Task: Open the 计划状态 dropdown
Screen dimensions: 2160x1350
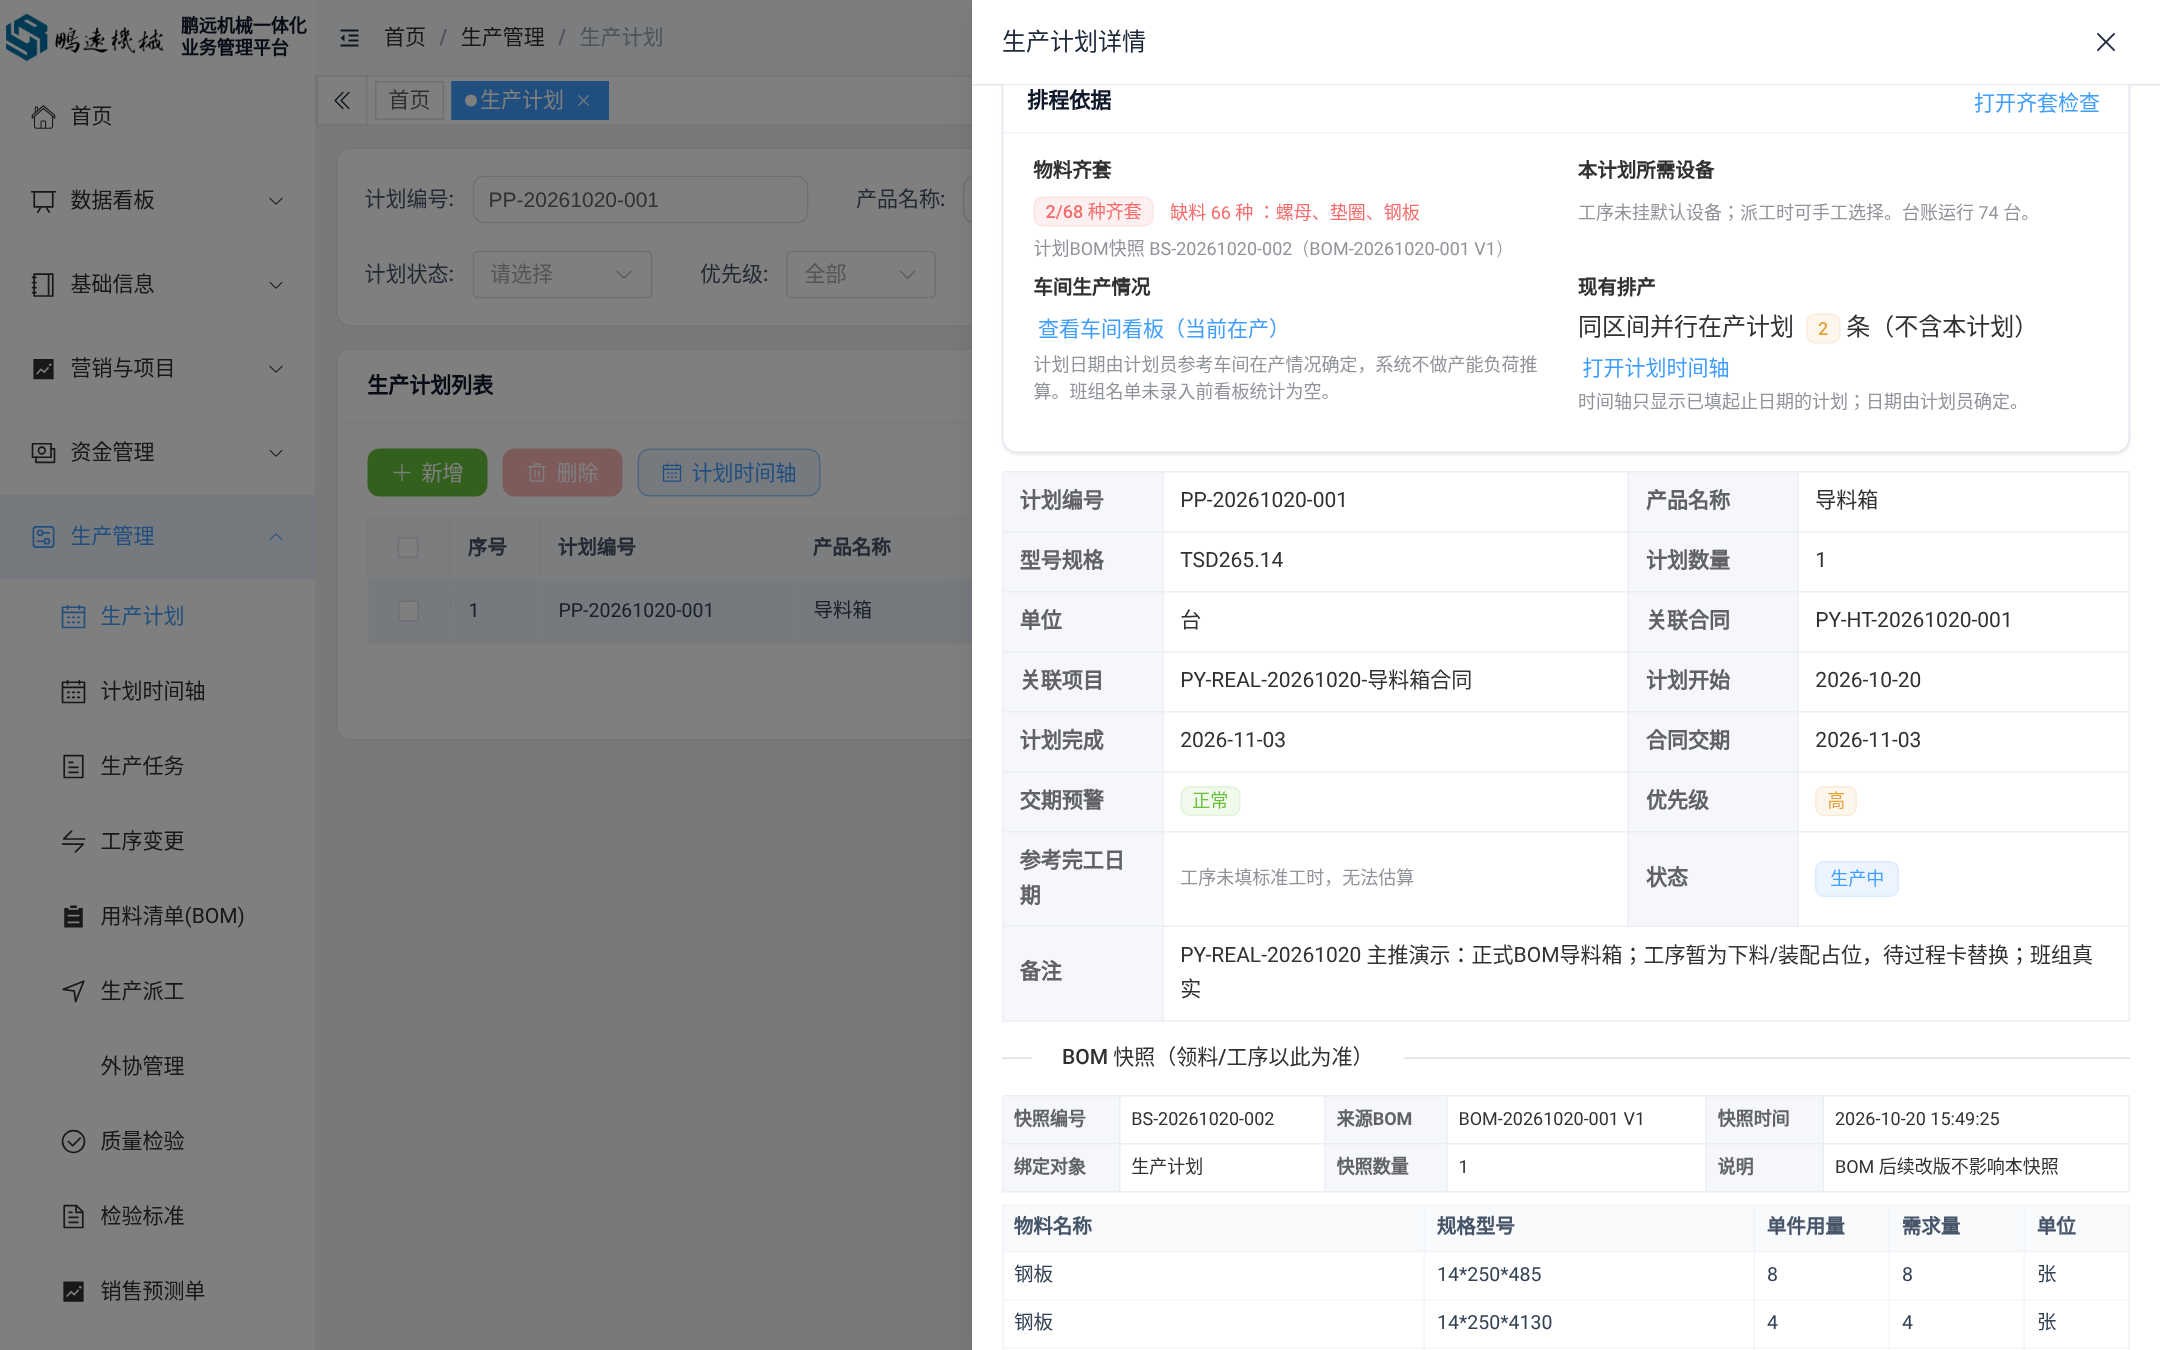Action: pos(562,274)
